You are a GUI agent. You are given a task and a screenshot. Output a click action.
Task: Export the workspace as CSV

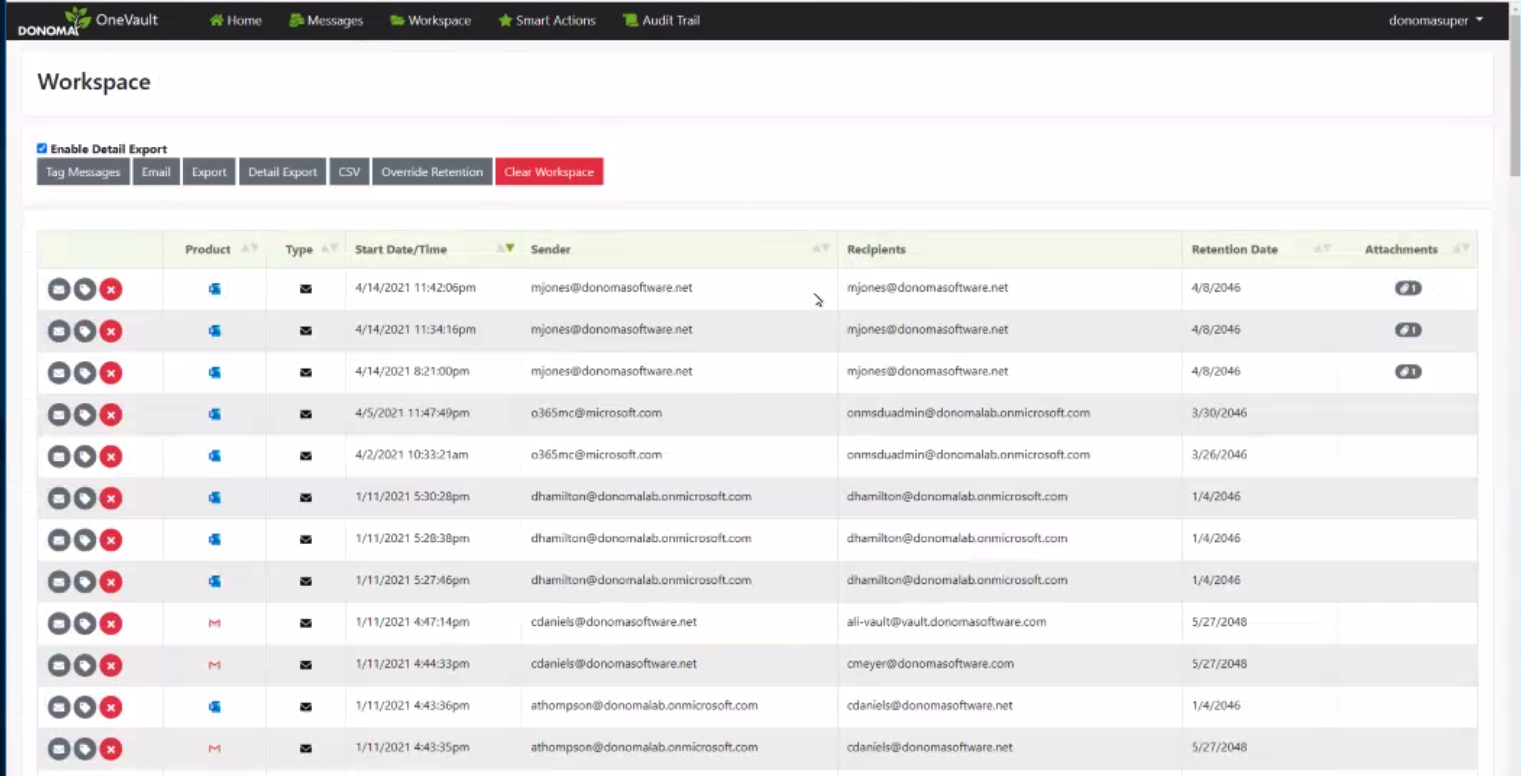[x=349, y=171]
